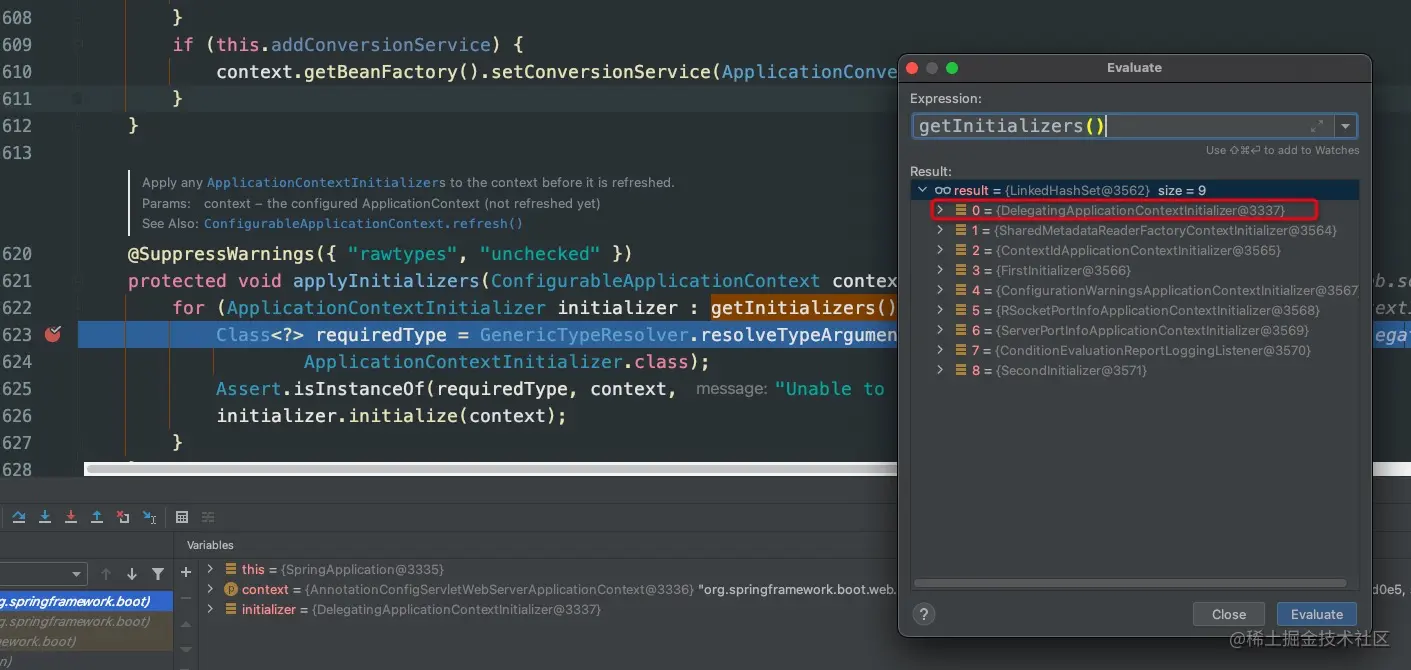Expand element 1 SharedMetadataReaderFactoryContextInitializer
The height and width of the screenshot is (670, 1411).
coord(940,230)
